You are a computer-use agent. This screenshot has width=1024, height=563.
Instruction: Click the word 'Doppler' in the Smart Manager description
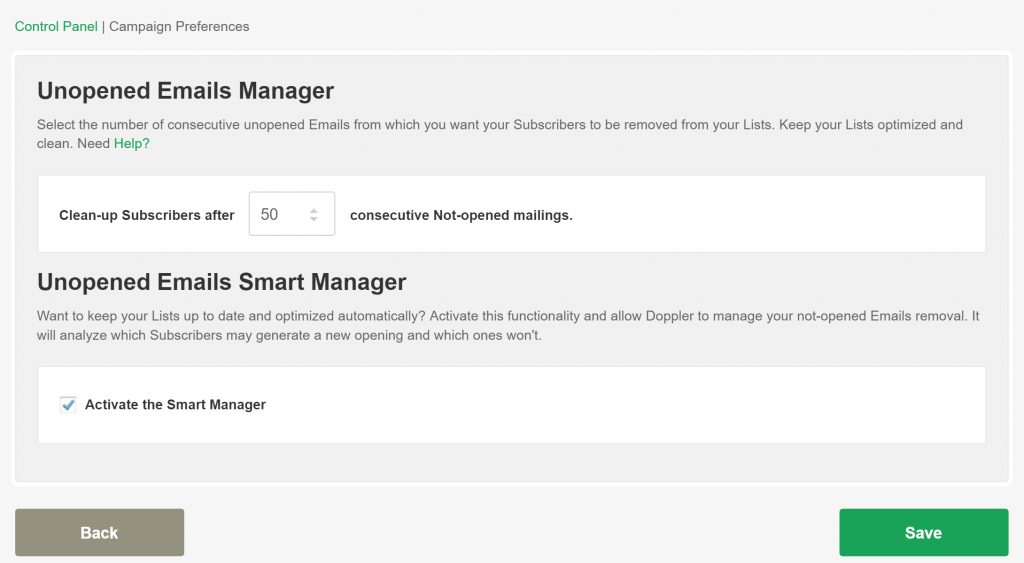[669, 316]
